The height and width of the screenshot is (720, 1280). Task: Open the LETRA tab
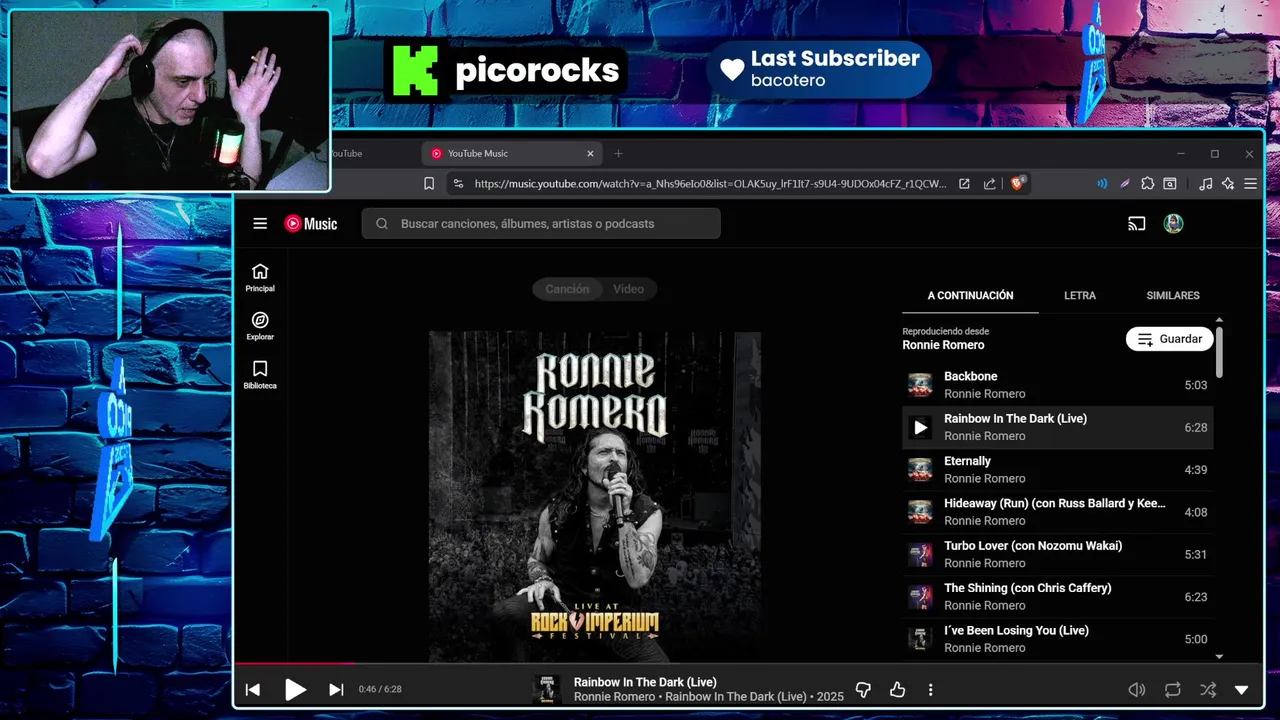pos(1080,295)
